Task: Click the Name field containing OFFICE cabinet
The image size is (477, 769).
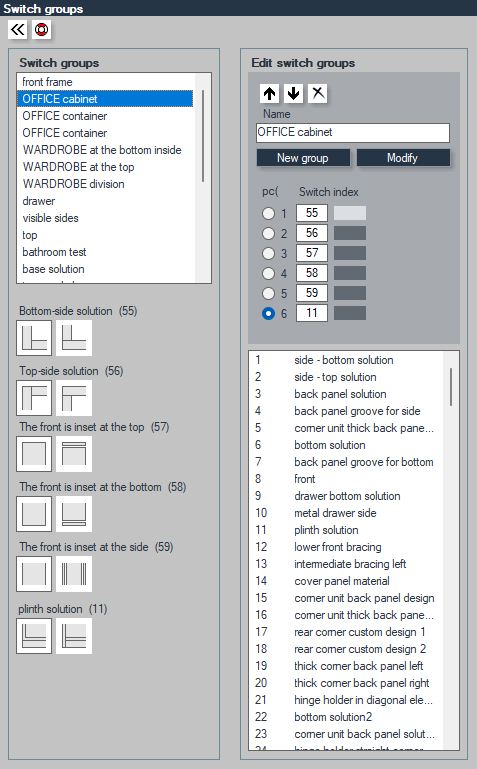Action: tap(353, 132)
